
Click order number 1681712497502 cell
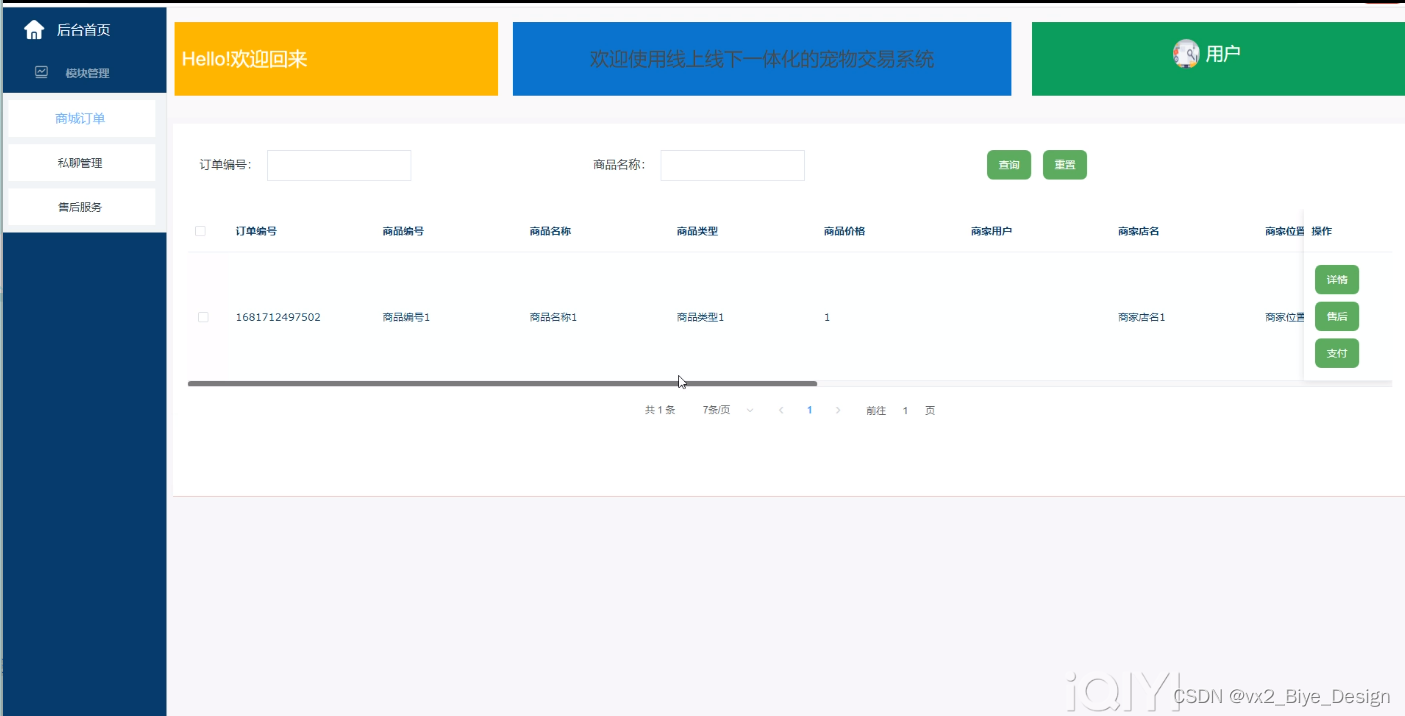pos(278,317)
